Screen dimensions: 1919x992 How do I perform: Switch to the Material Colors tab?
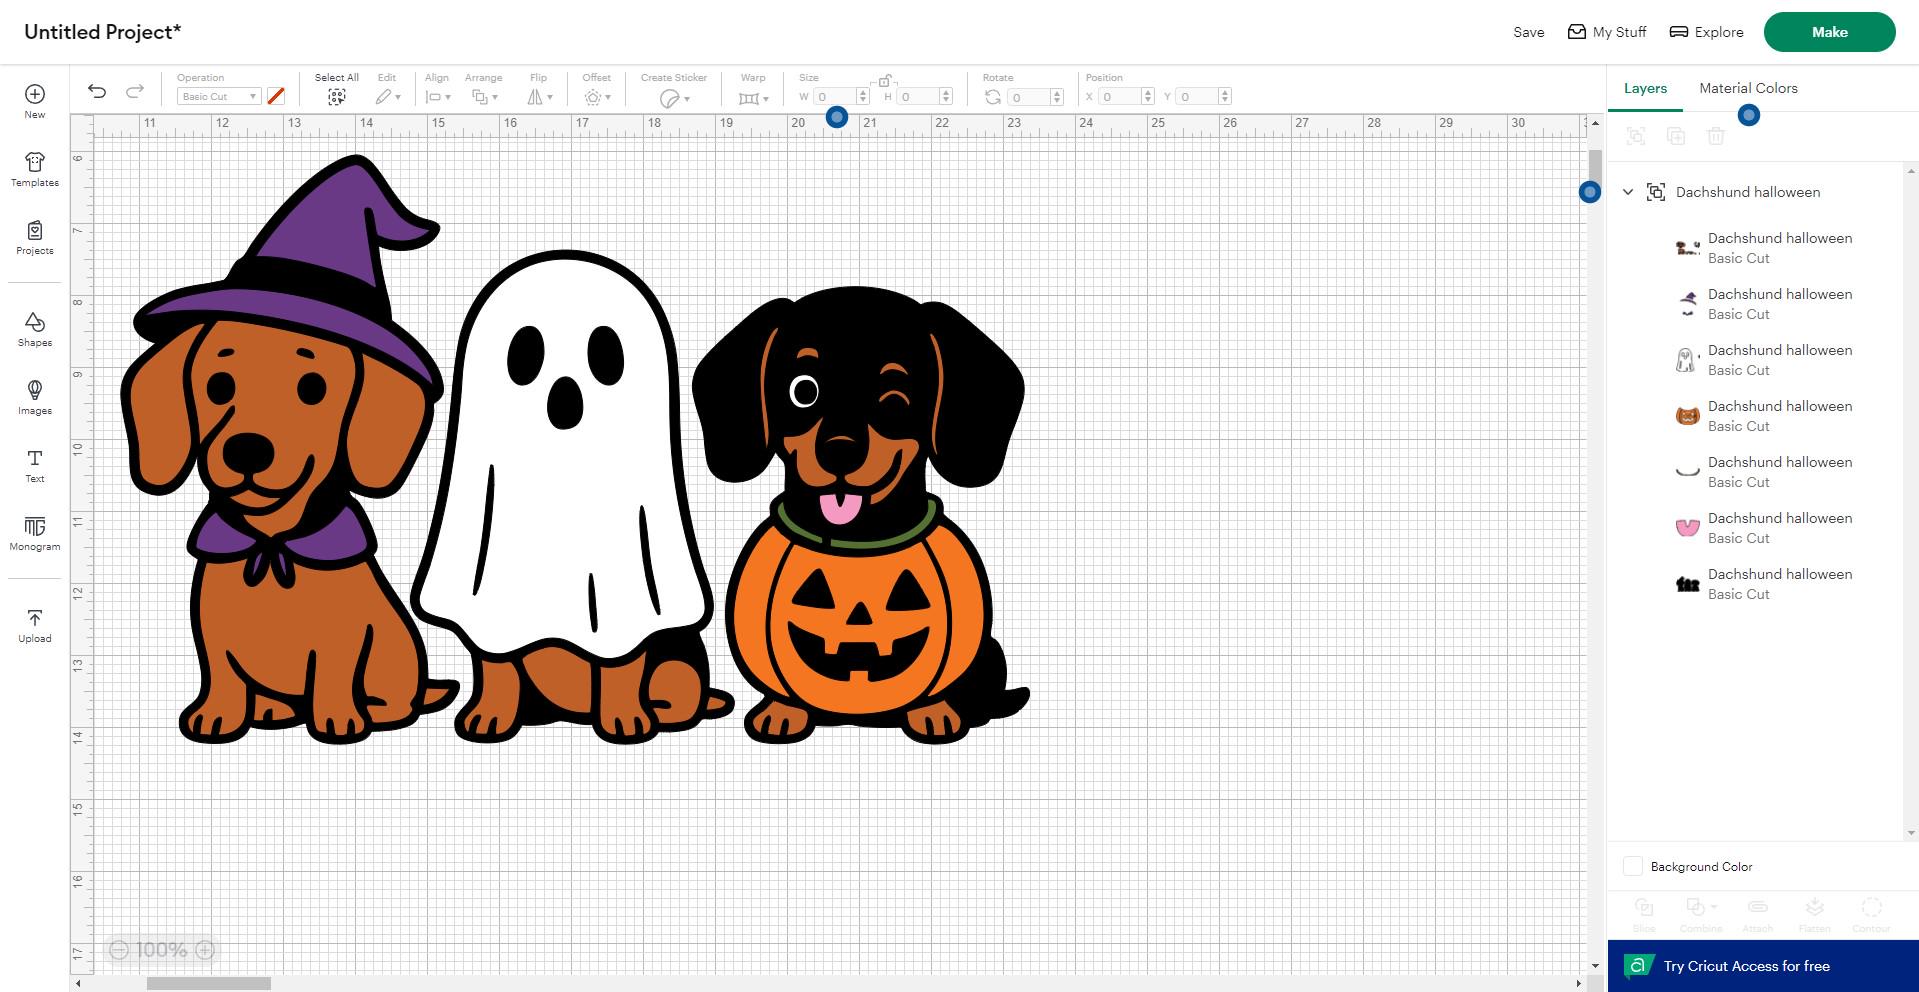coord(1748,88)
